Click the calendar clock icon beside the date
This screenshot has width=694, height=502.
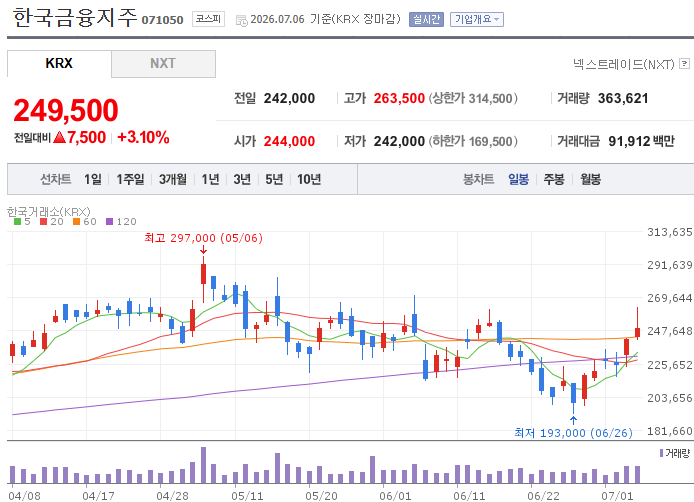pyautogui.click(x=241, y=20)
